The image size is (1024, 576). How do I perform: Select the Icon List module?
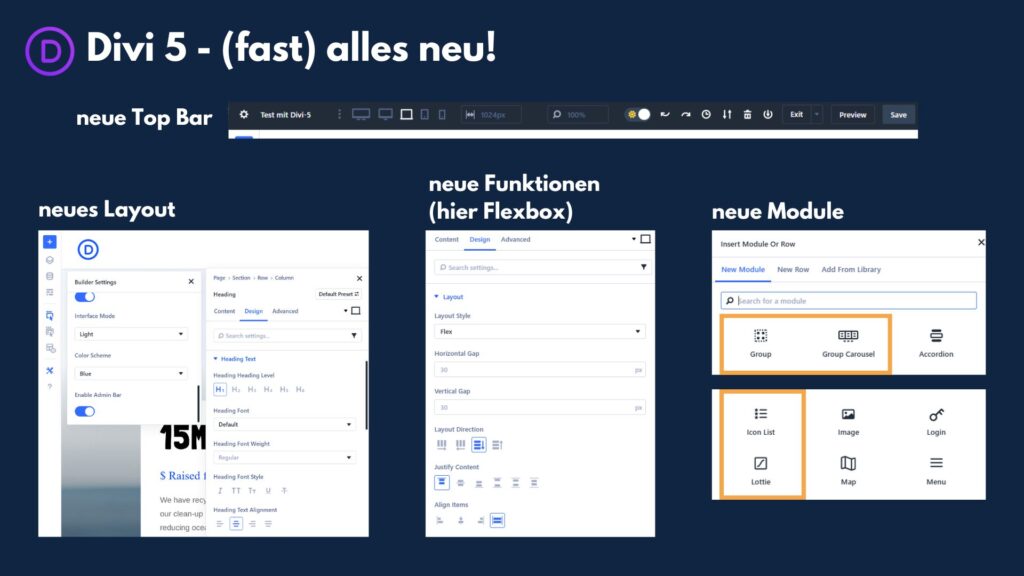coord(760,420)
